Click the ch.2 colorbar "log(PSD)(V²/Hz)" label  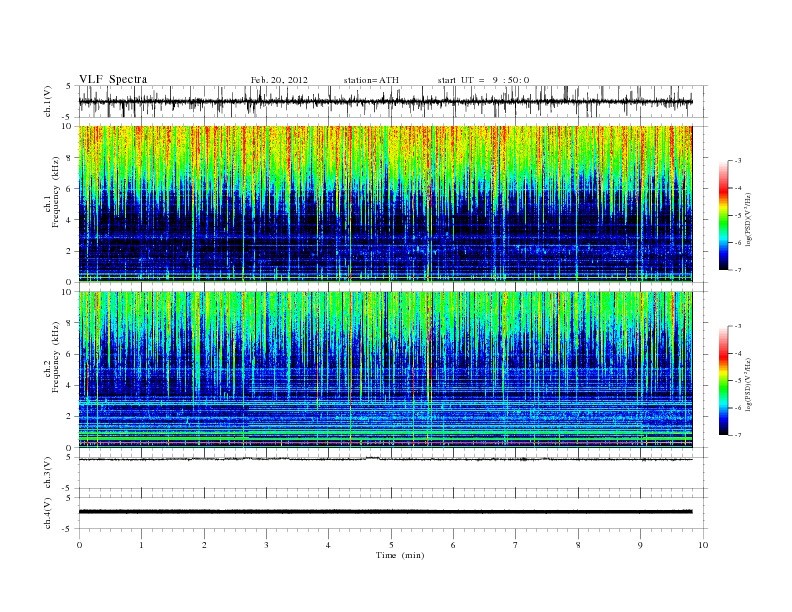(748, 385)
